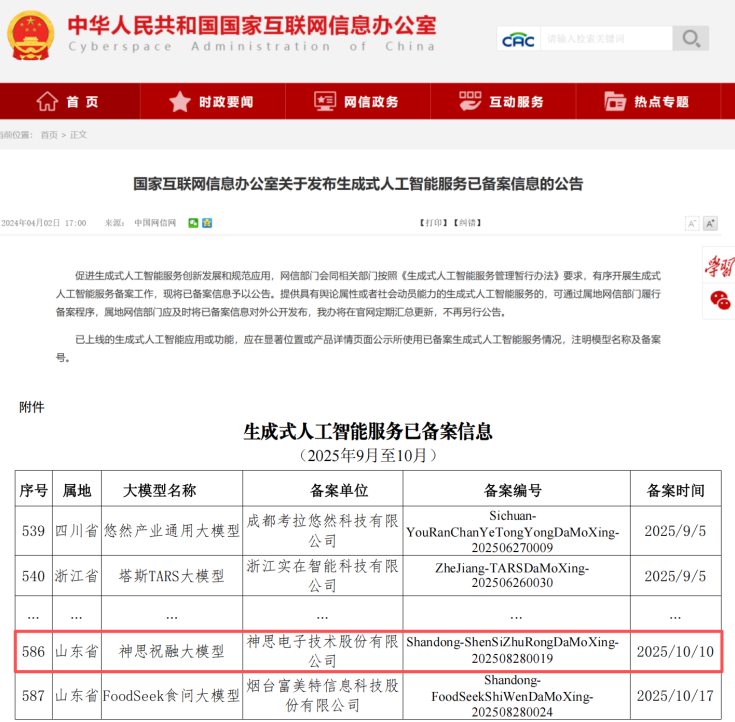Viewport: 735px width, 722px height.
Task: Click the blue share icon under title
Action: pyautogui.click(x=207, y=222)
